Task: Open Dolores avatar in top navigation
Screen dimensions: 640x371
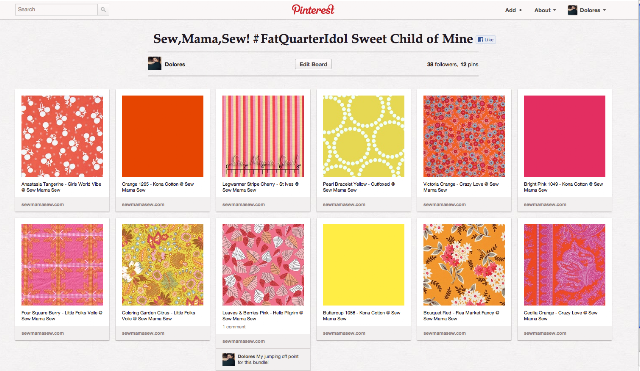Action: pos(572,10)
